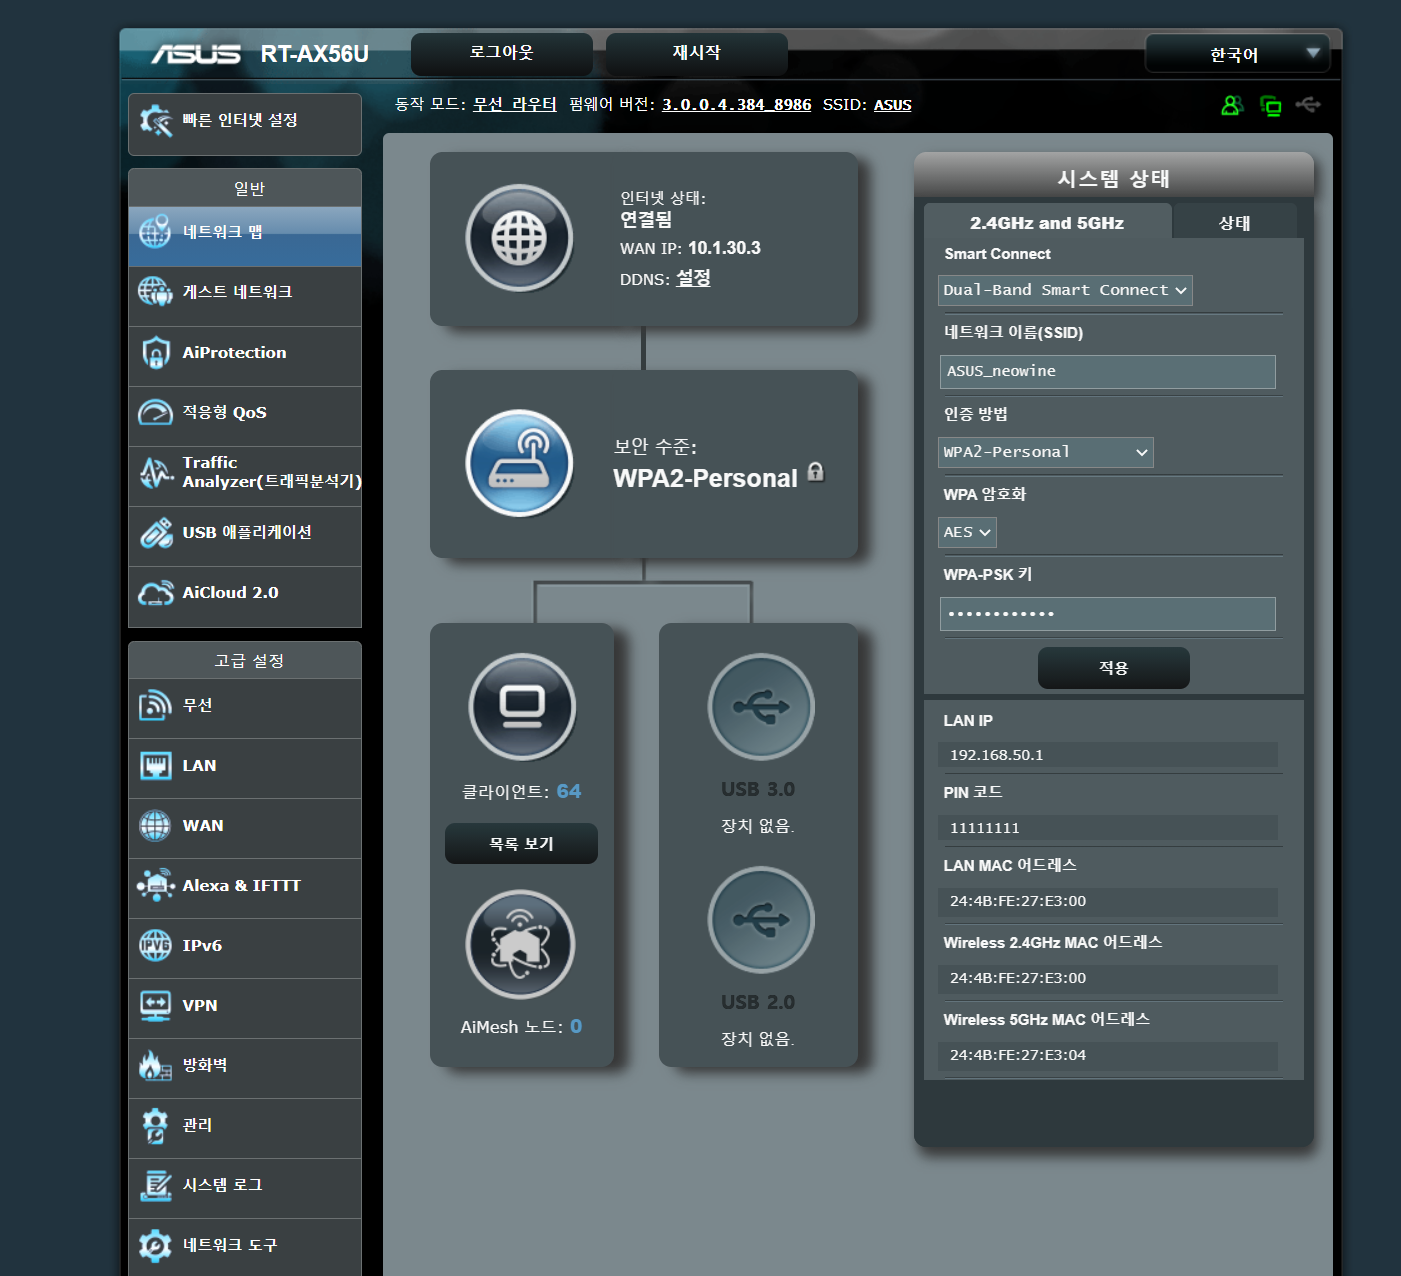Click the 목록 보기 button

[x=521, y=844]
